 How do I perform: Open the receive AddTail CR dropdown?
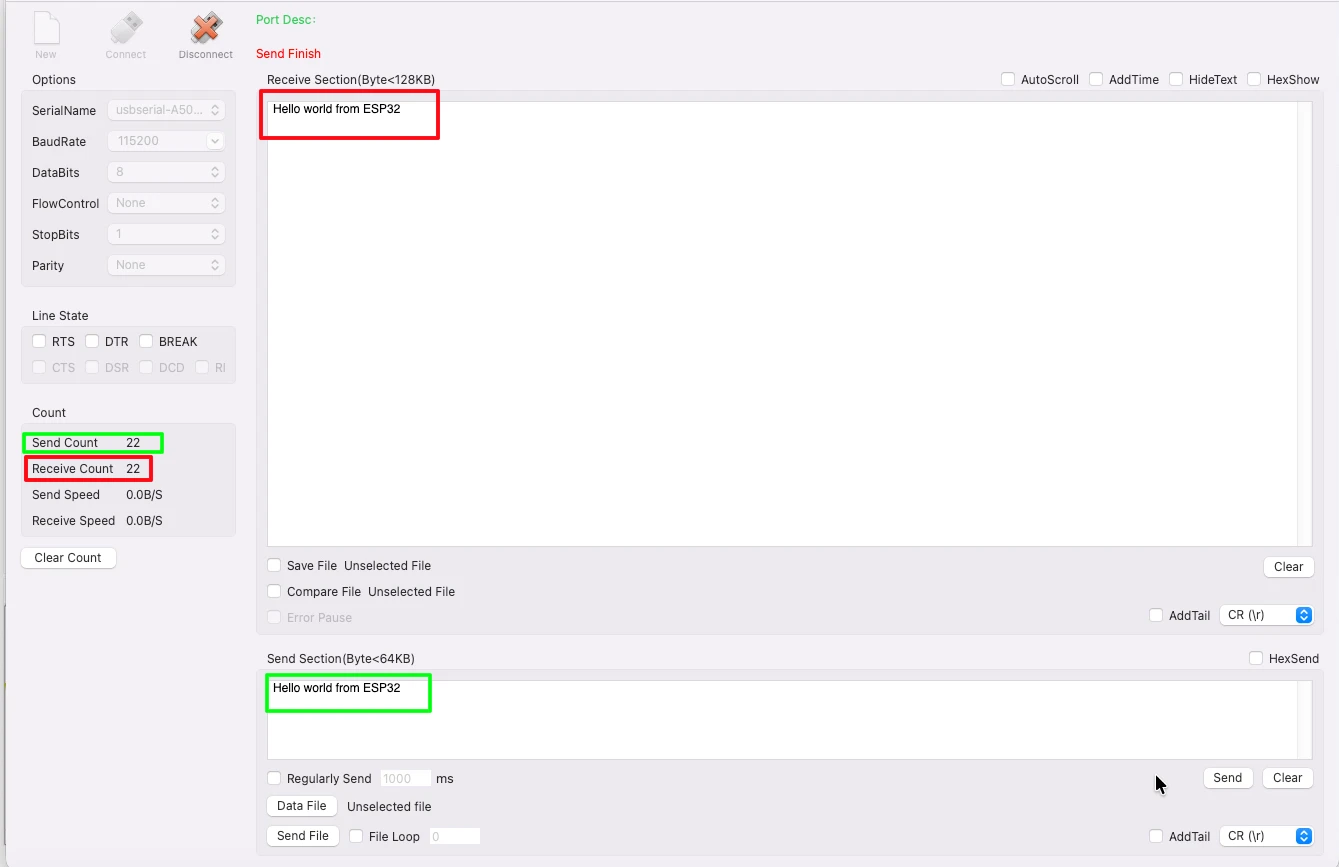click(x=1266, y=615)
